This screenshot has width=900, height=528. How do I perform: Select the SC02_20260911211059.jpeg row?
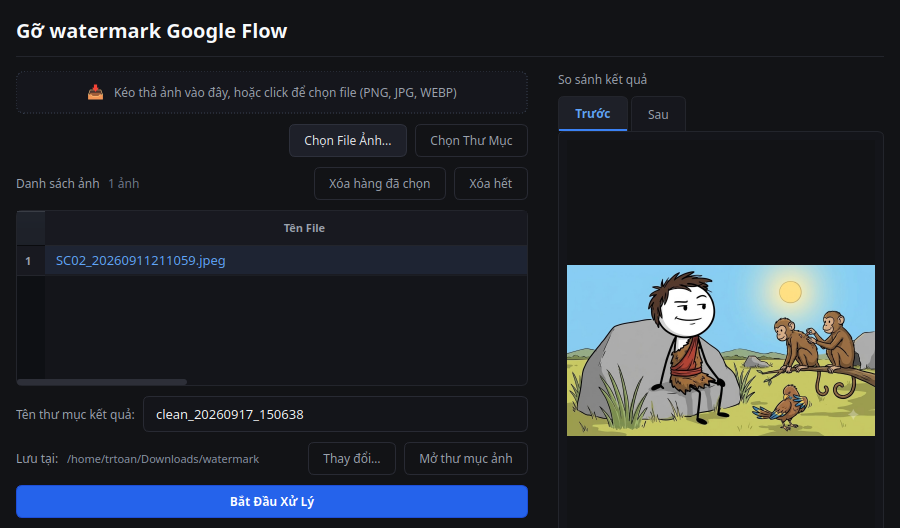(286, 261)
